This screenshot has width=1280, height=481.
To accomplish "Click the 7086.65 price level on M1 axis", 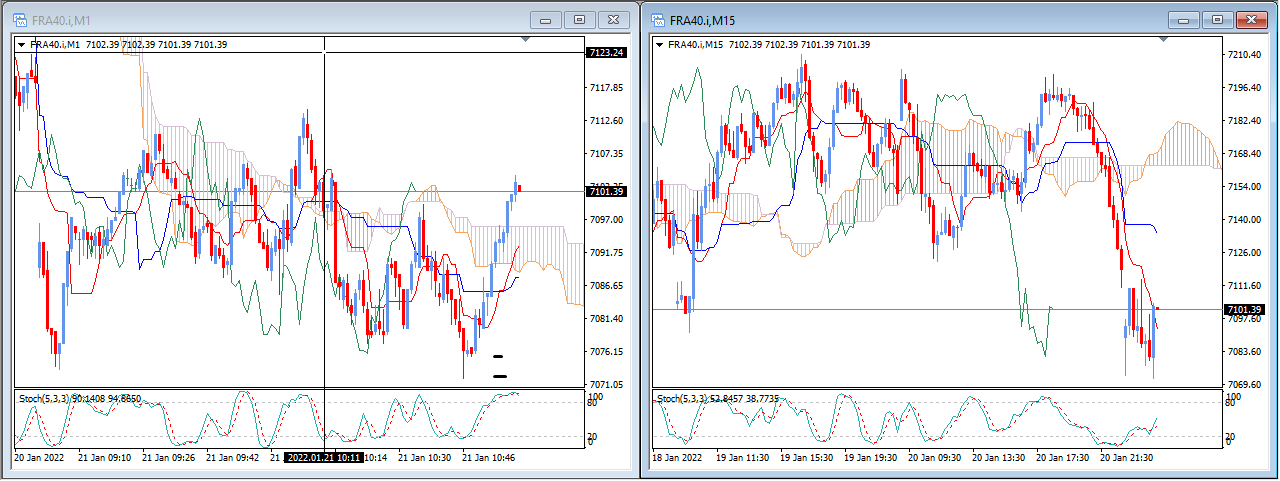I will click(x=608, y=286).
